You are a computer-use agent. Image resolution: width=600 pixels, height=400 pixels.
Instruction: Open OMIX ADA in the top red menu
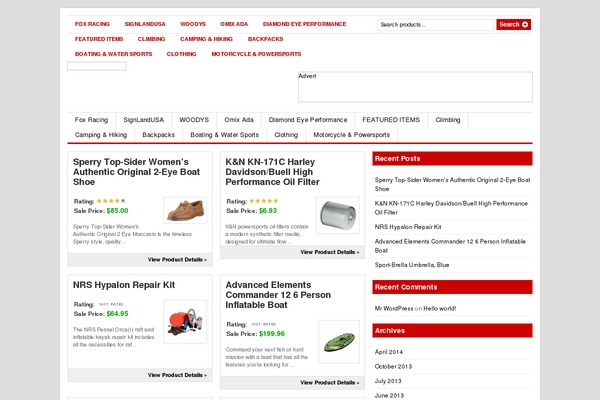tap(234, 24)
